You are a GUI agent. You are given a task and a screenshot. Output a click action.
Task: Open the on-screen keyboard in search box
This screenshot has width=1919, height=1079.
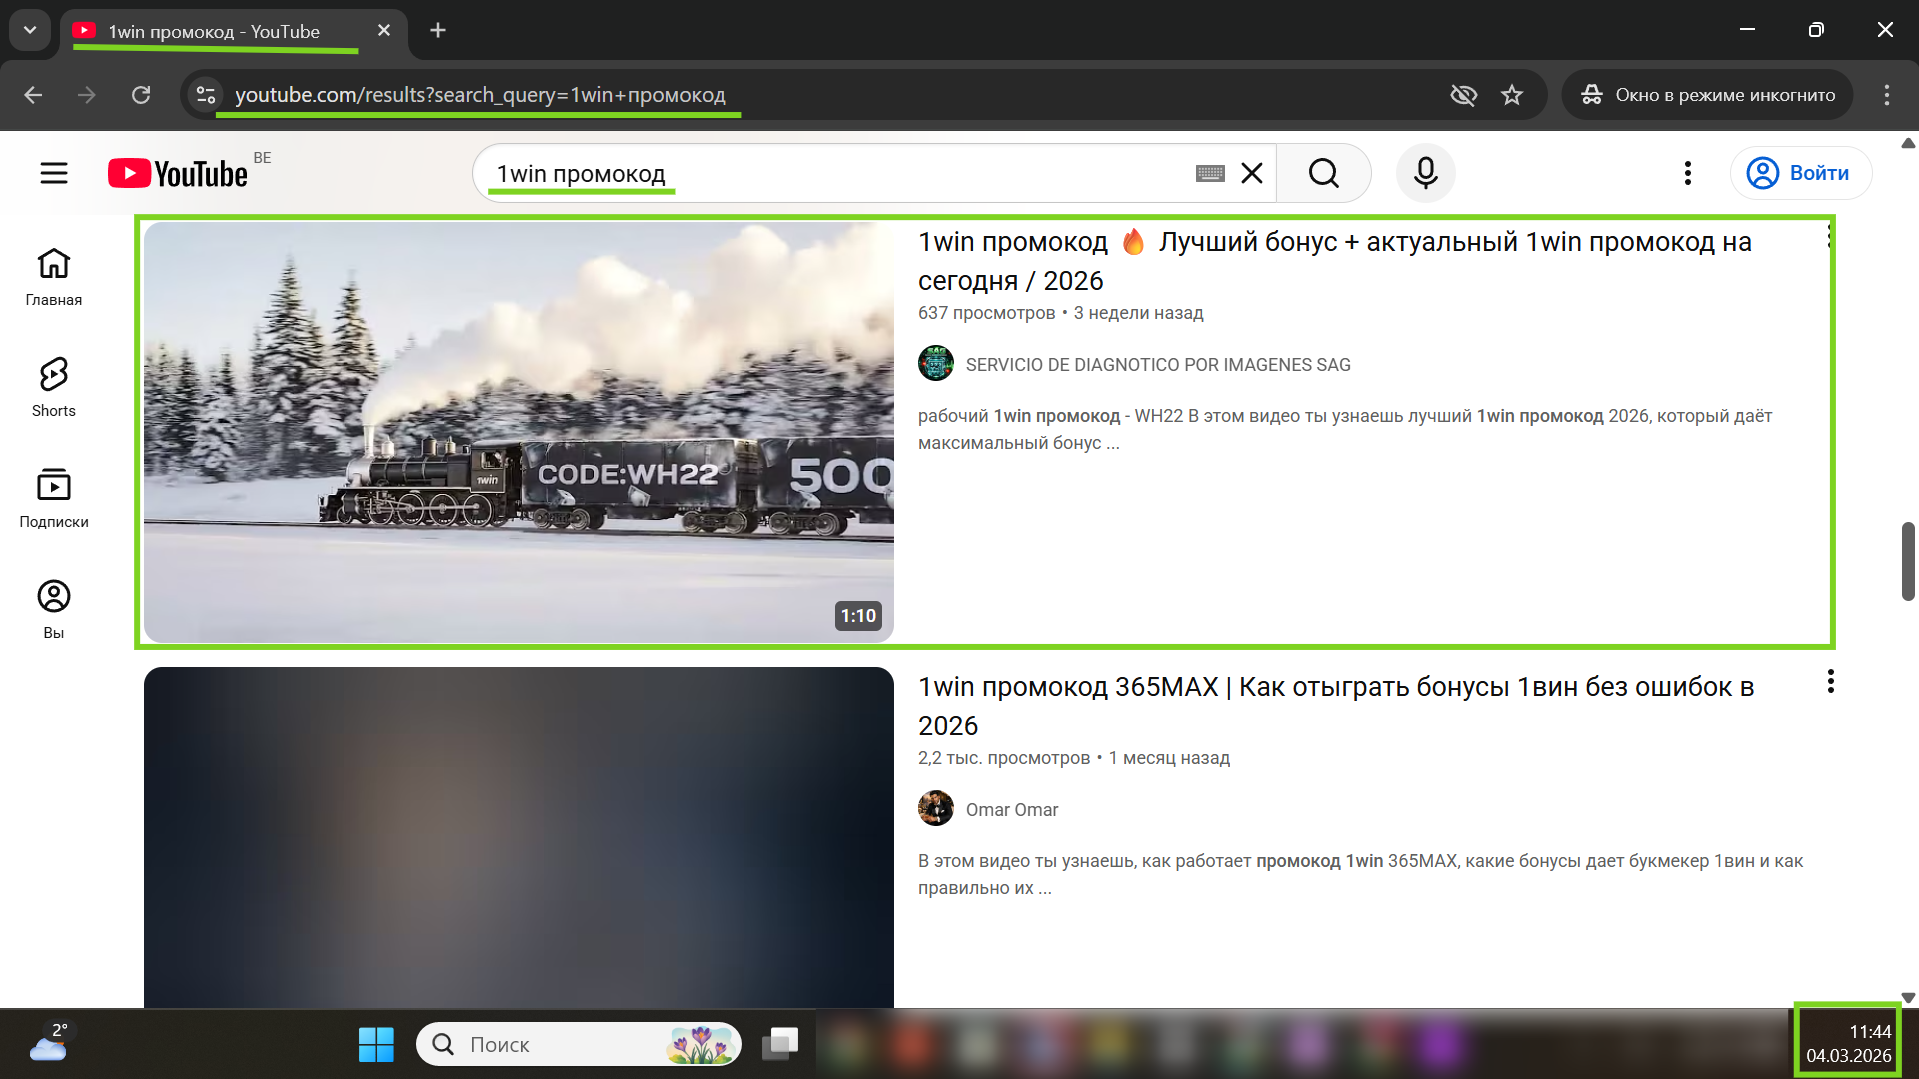(1210, 173)
